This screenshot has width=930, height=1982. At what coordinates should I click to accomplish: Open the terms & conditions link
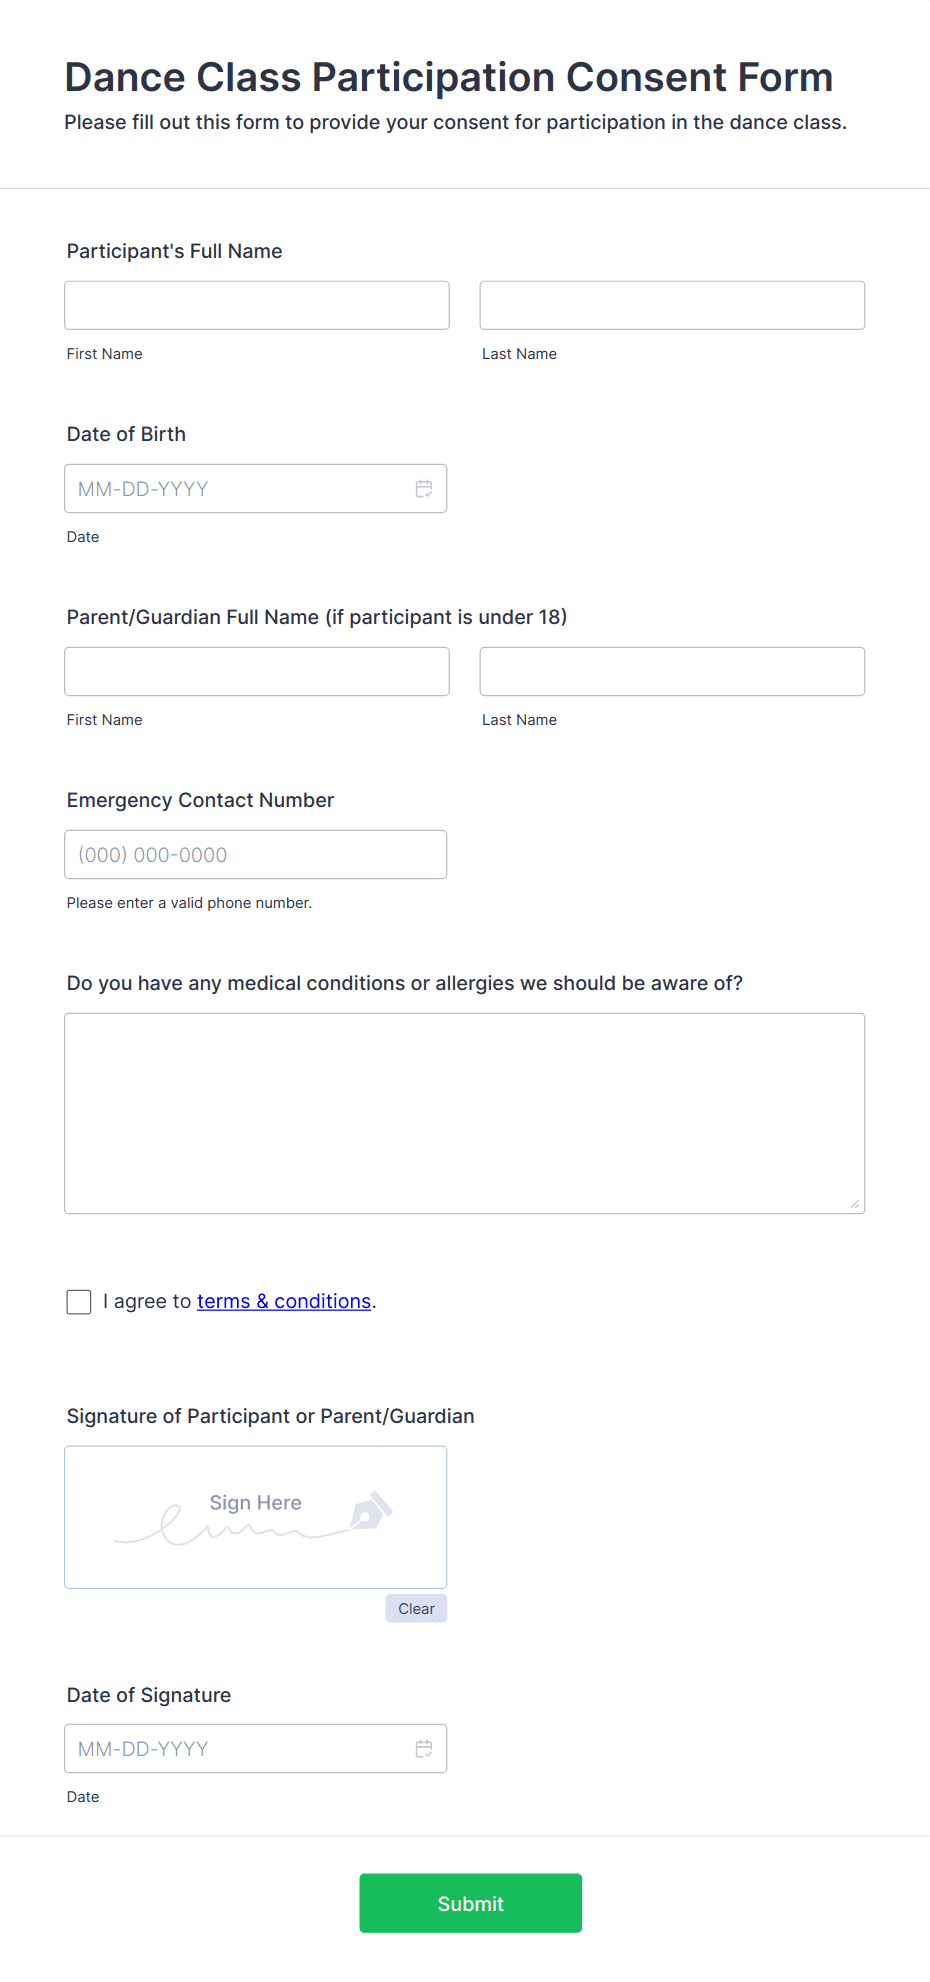coord(283,1301)
